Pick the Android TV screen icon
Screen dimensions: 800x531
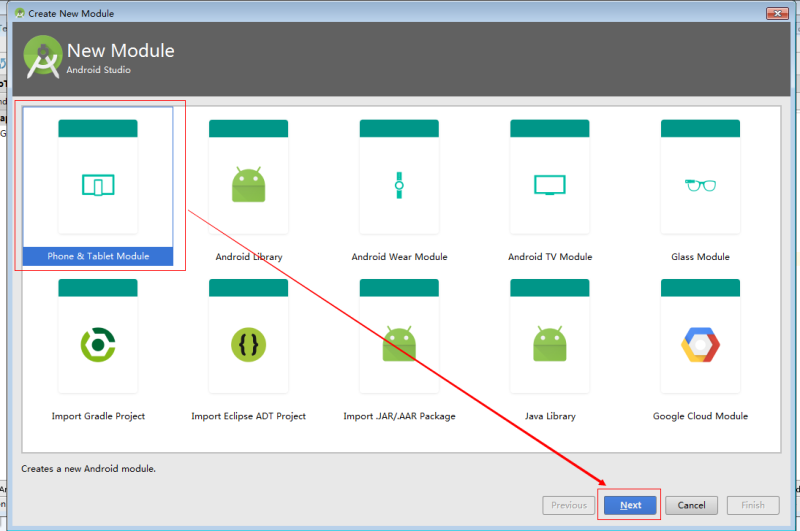549,185
